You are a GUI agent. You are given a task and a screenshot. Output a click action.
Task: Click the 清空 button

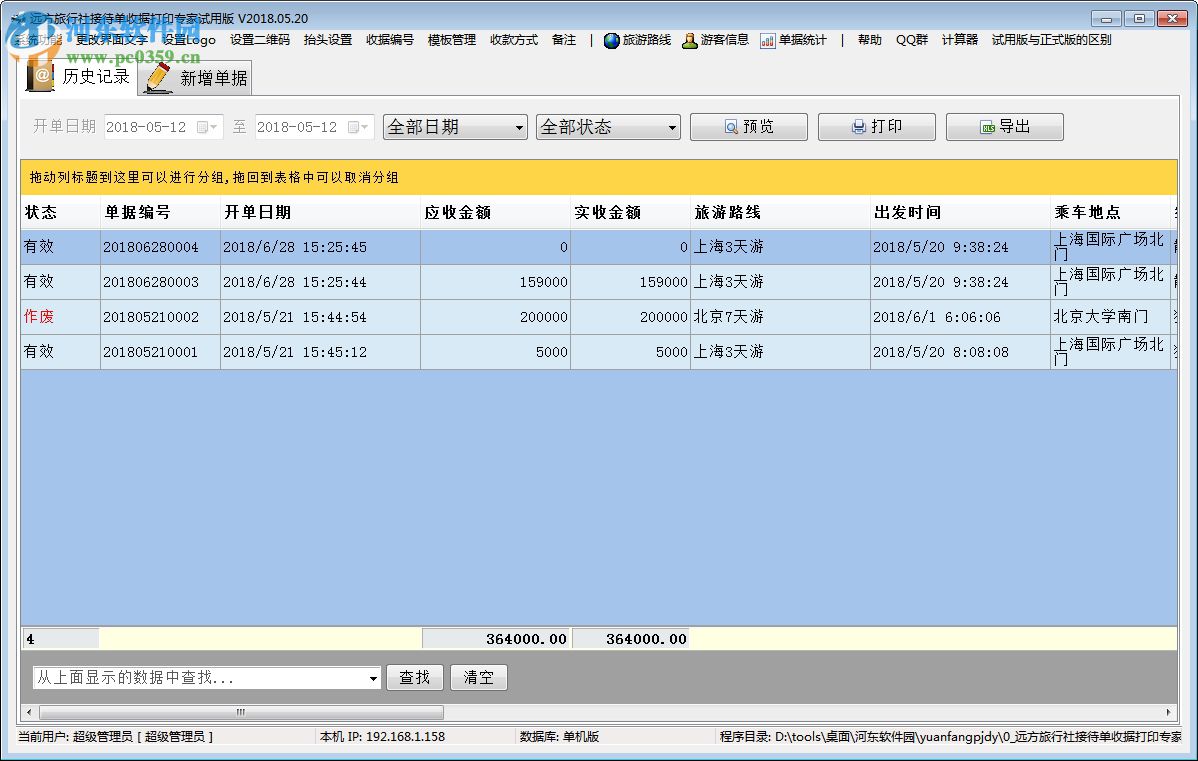tap(478, 677)
